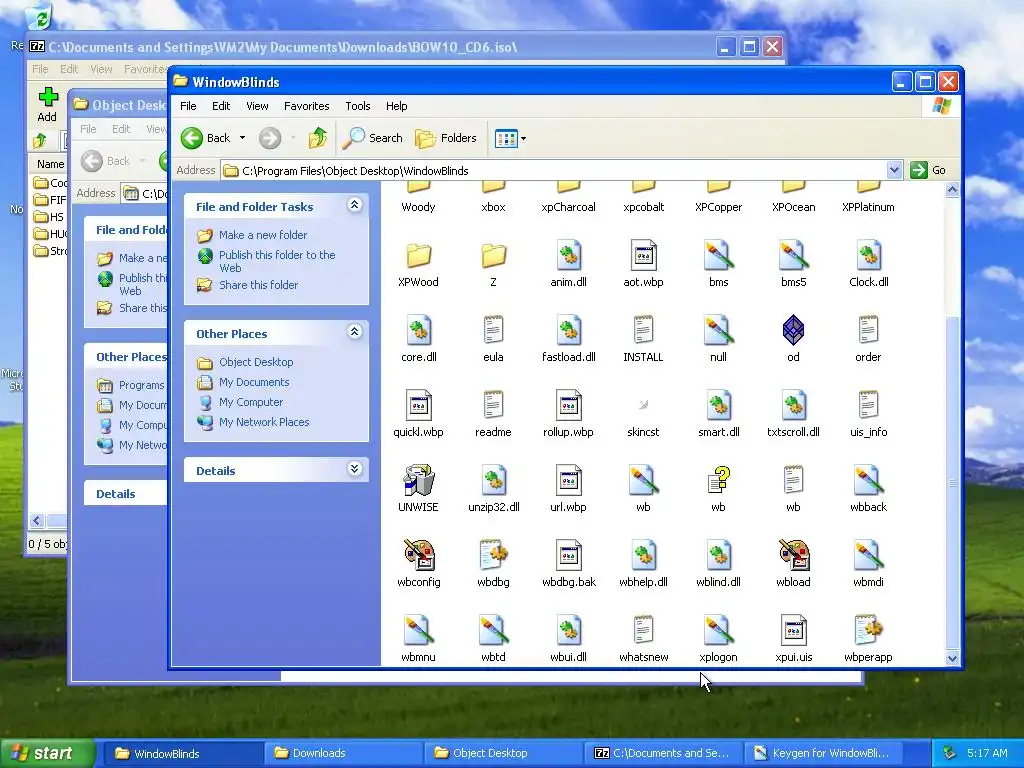Select the Z folder
The image size is (1024, 768).
click(493, 255)
